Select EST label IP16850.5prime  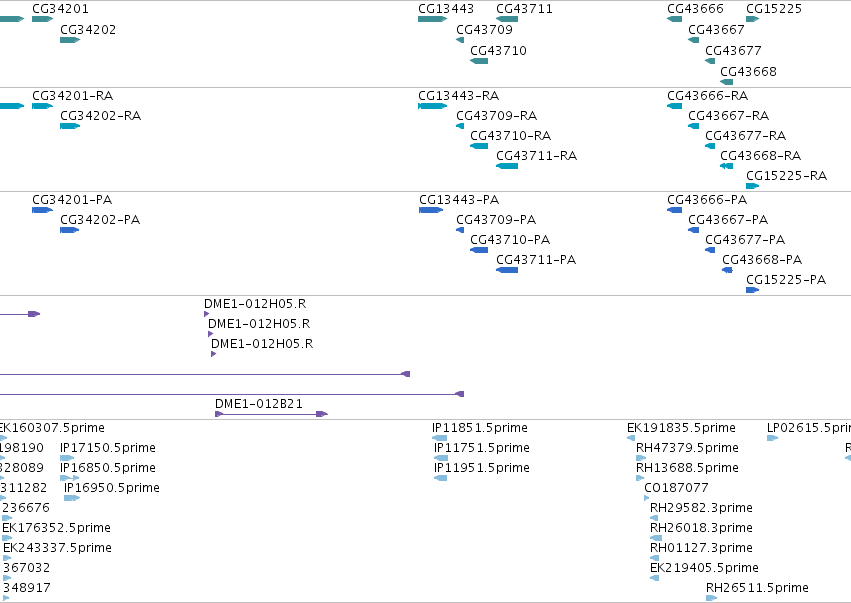[x=108, y=468]
